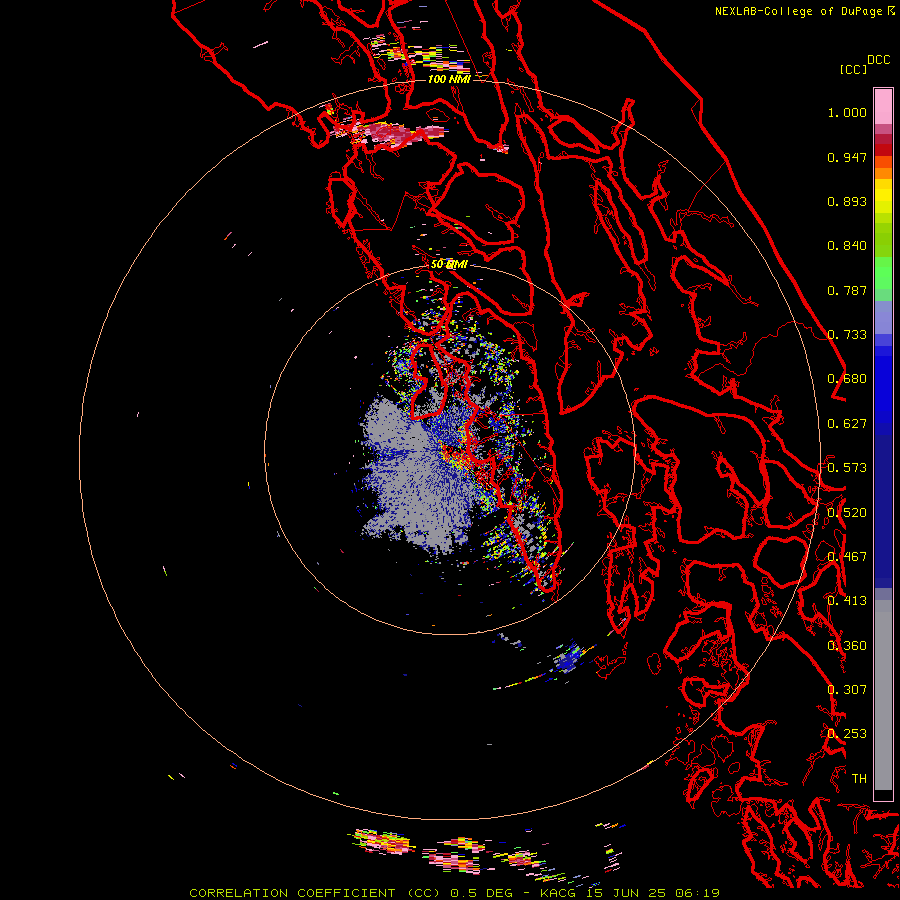Viewport: 900px width, 900px height.
Task: Pick the black TH segment at legend bottom
Action: tap(883, 795)
